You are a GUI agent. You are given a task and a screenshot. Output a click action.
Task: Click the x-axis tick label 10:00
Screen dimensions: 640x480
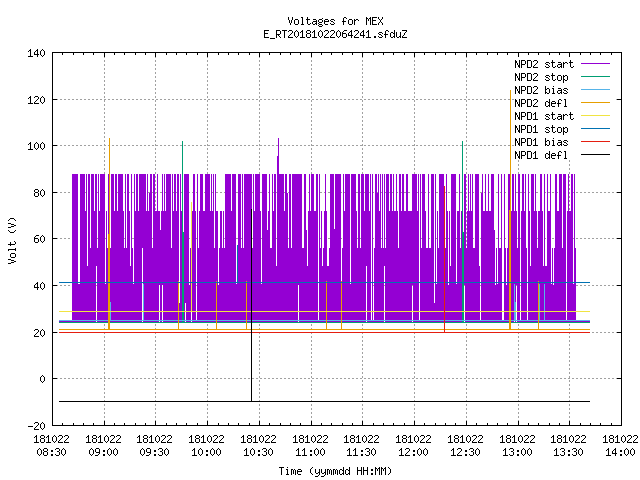[x=207, y=452]
